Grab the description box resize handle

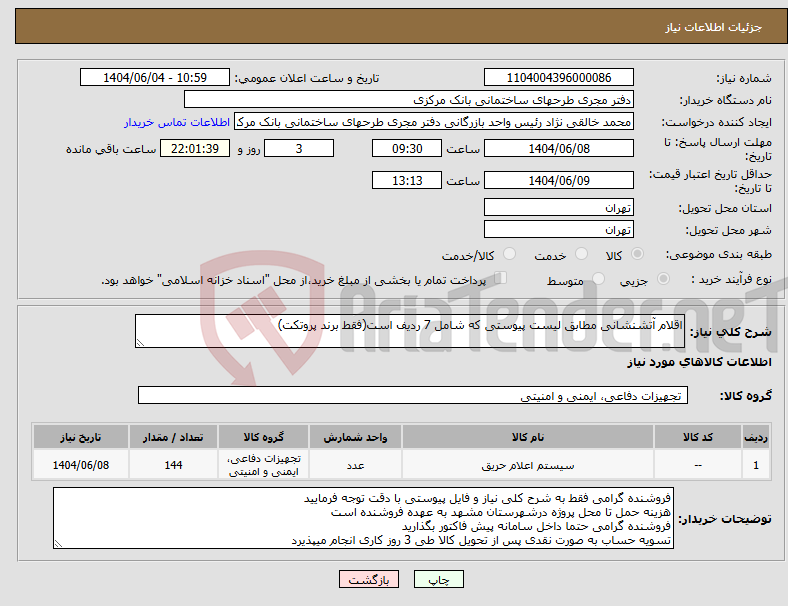[140, 343]
